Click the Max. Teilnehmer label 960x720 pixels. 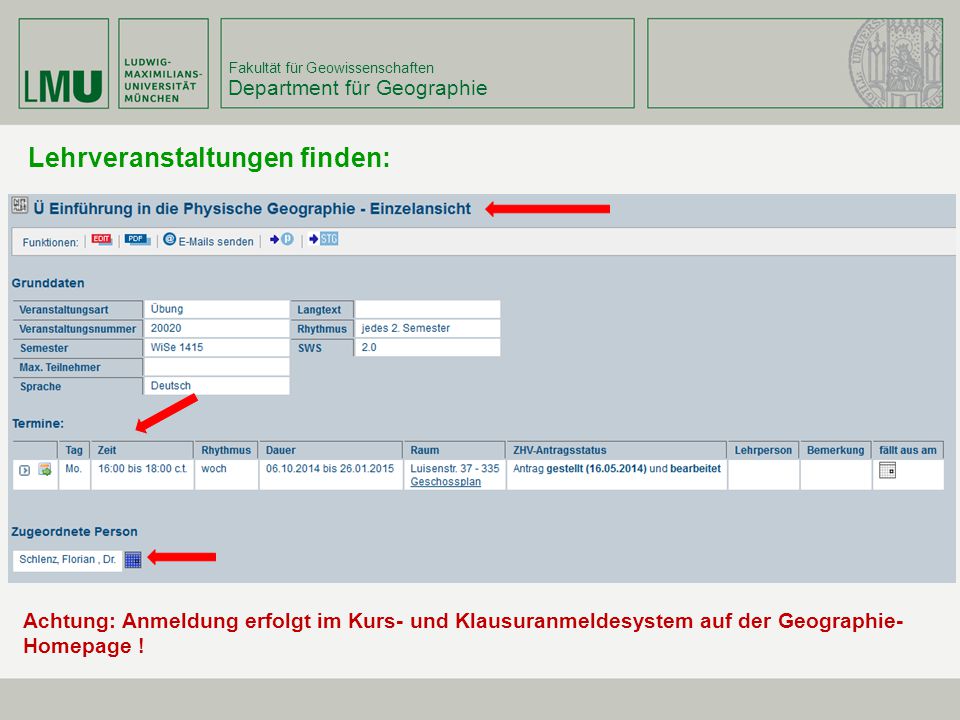59,367
